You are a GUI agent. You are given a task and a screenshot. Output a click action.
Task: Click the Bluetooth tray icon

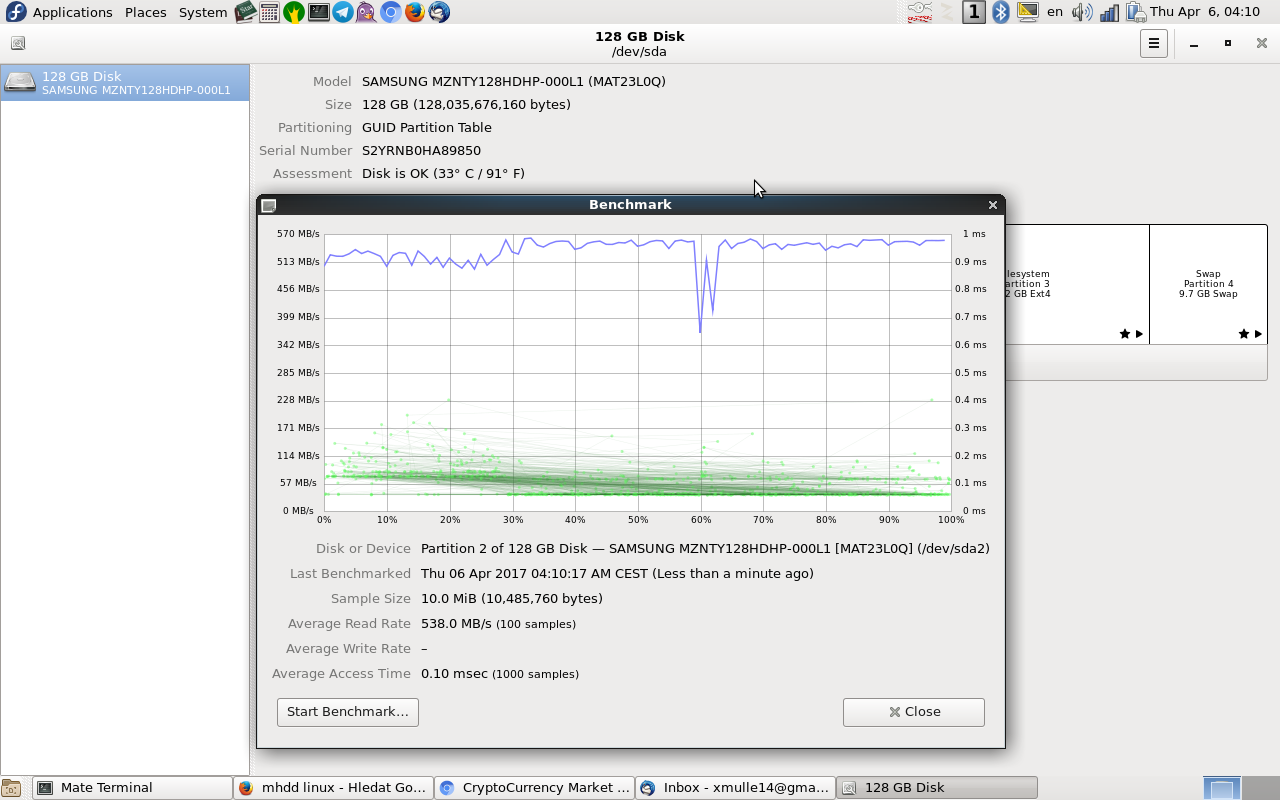pos(1000,12)
